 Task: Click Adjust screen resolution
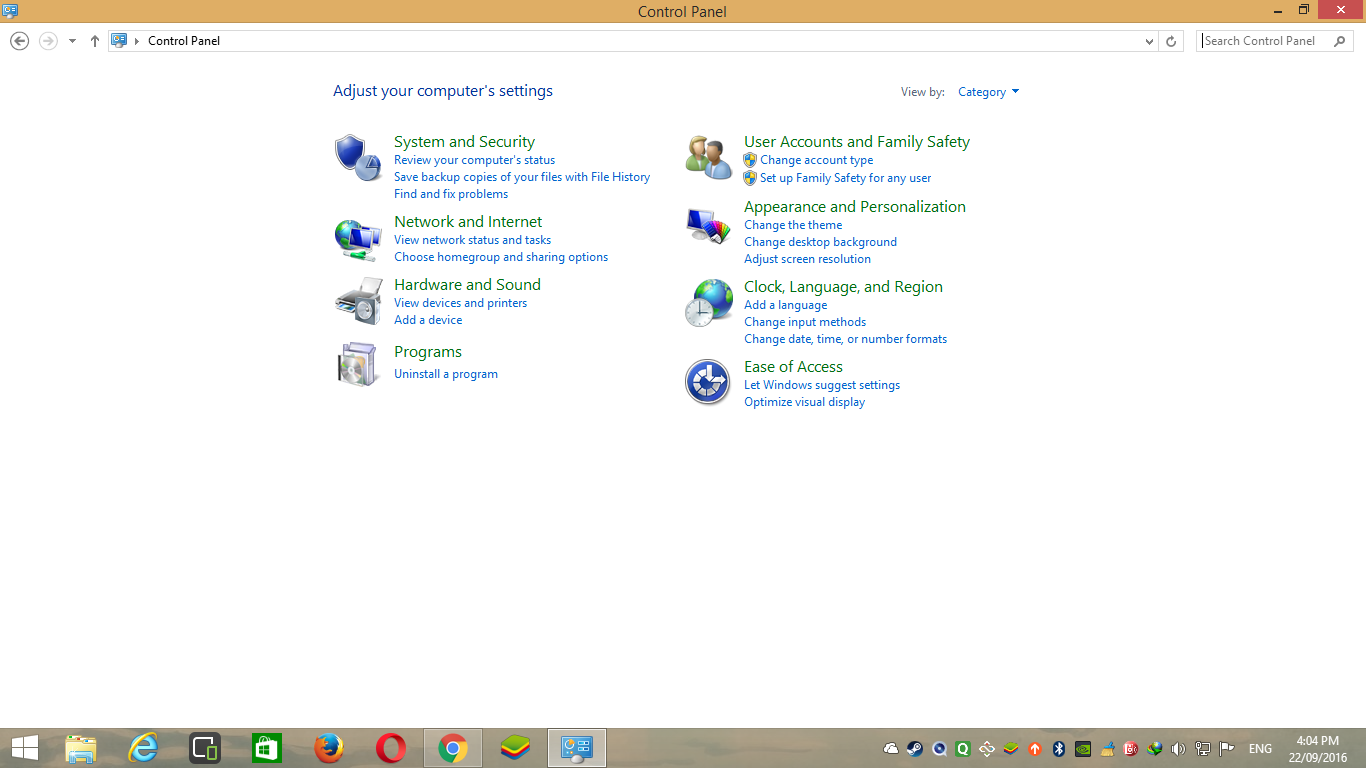point(807,259)
